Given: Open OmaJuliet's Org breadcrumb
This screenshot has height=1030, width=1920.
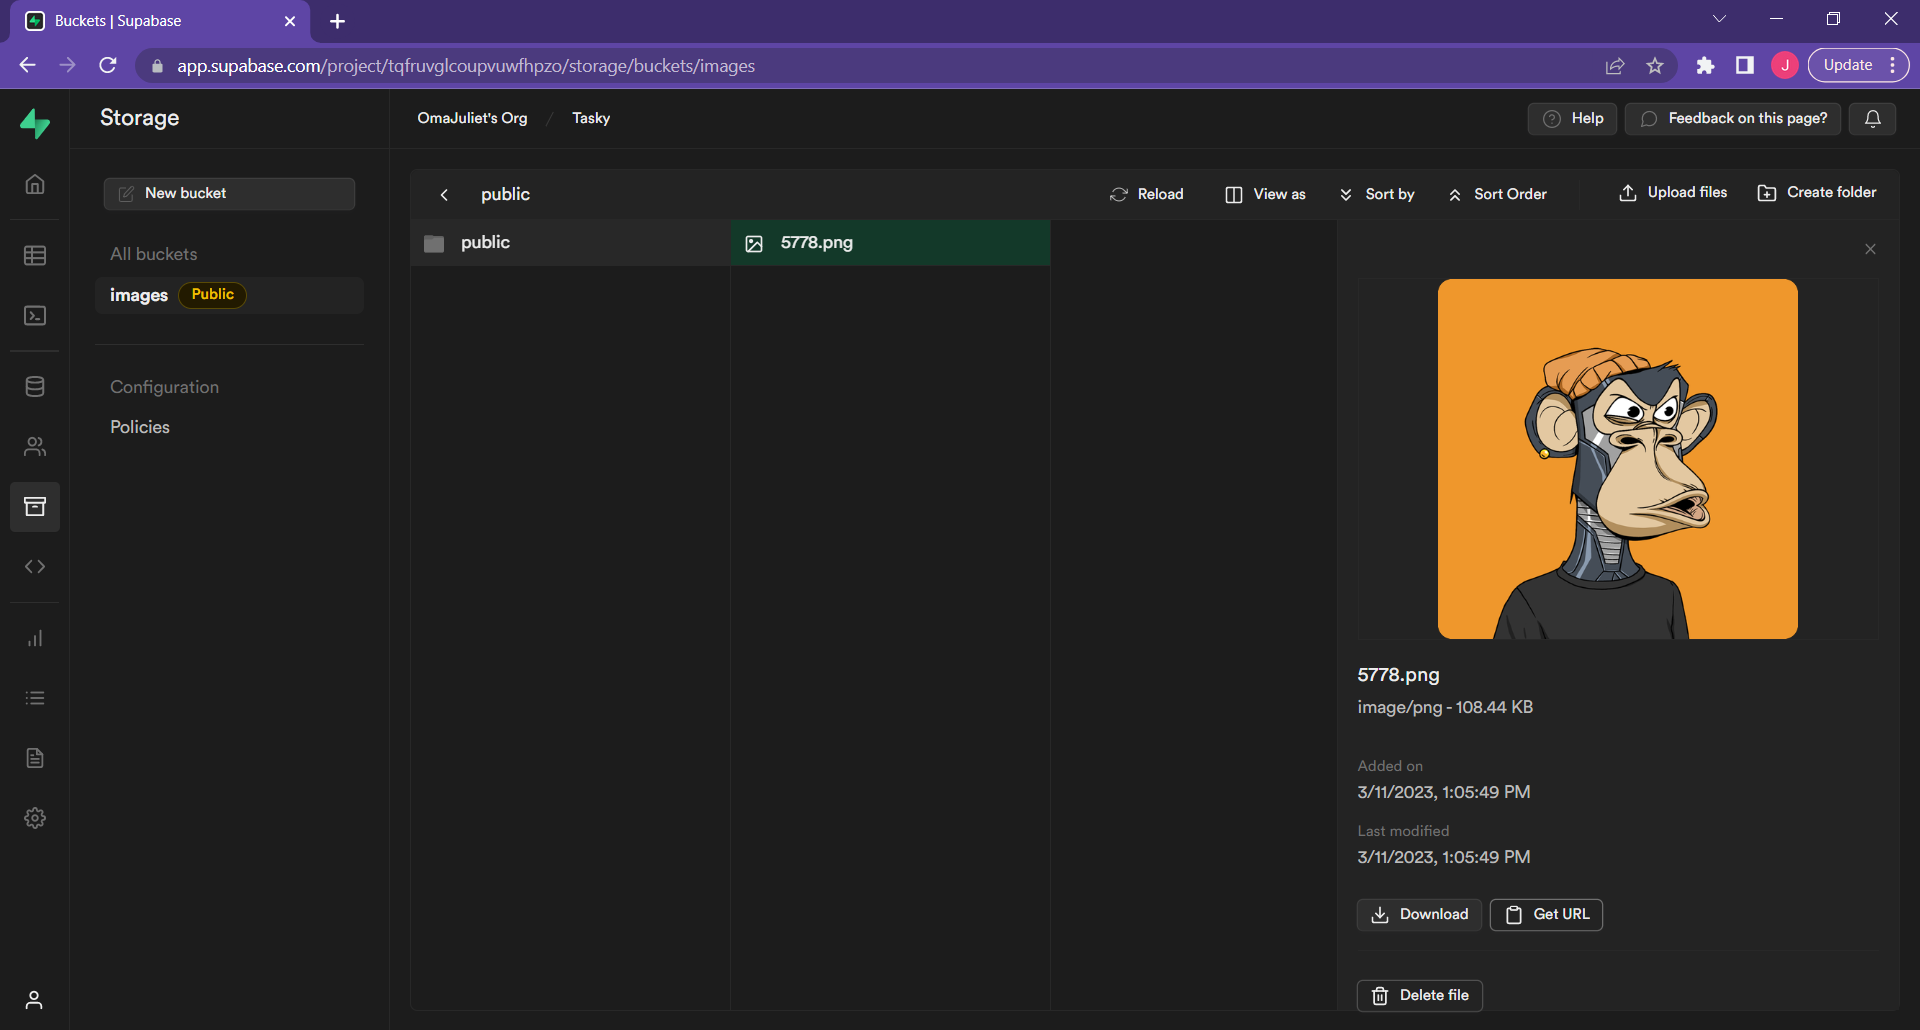Looking at the screenshot, I should click(472, 118).
